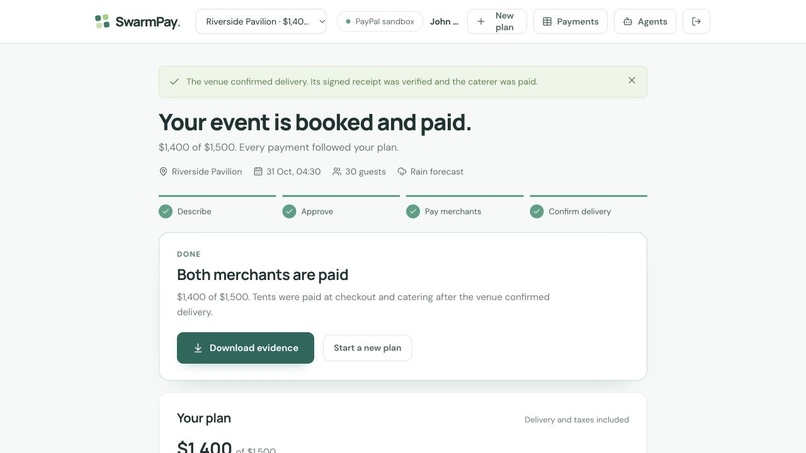Click 'Delivery and taxes included' text
Image resolution: width=806 pixels, height=453 pixels.
[x=577, y=420]
